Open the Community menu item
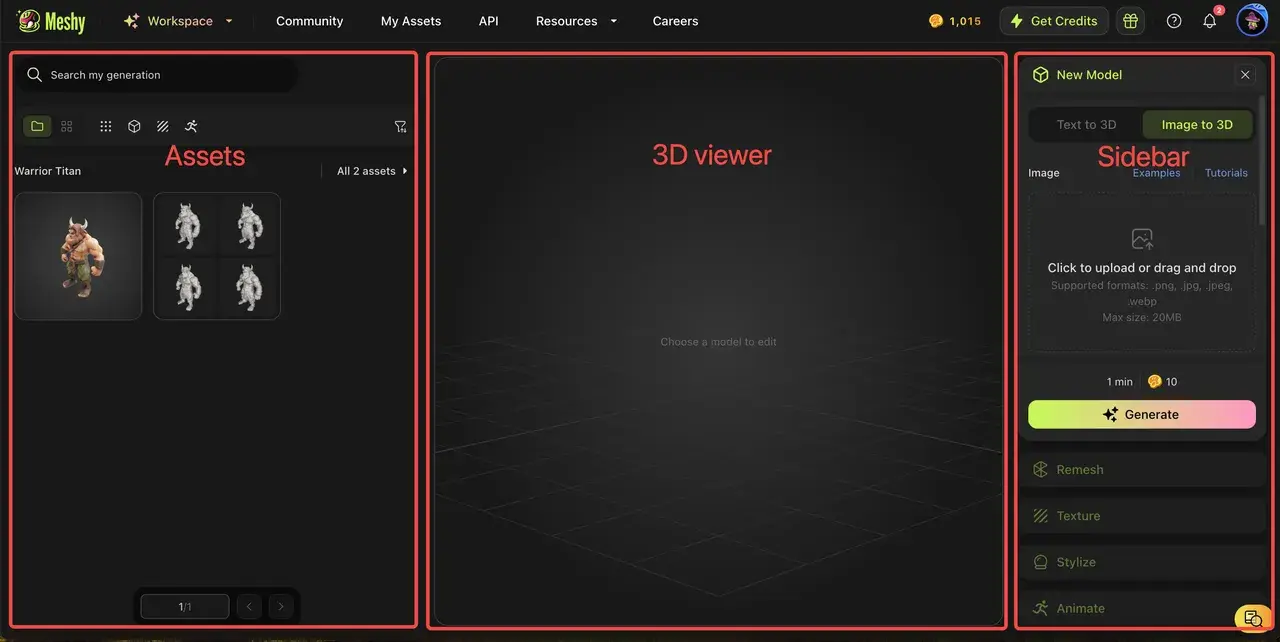This screenshot has height=642, width=1280. click(309, 21)
